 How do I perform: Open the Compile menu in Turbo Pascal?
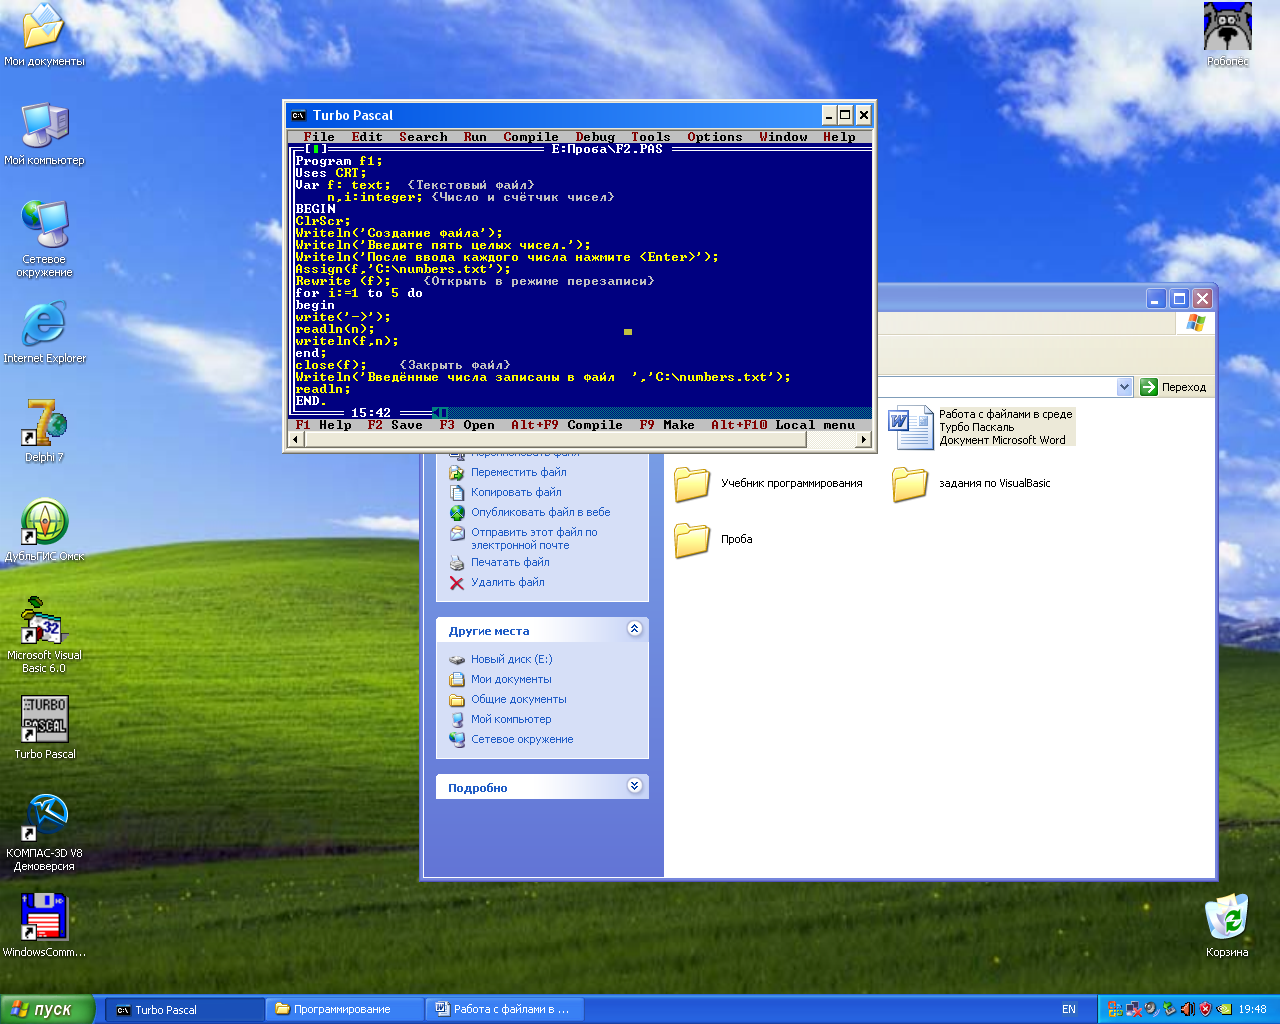(x=531, y=137)
